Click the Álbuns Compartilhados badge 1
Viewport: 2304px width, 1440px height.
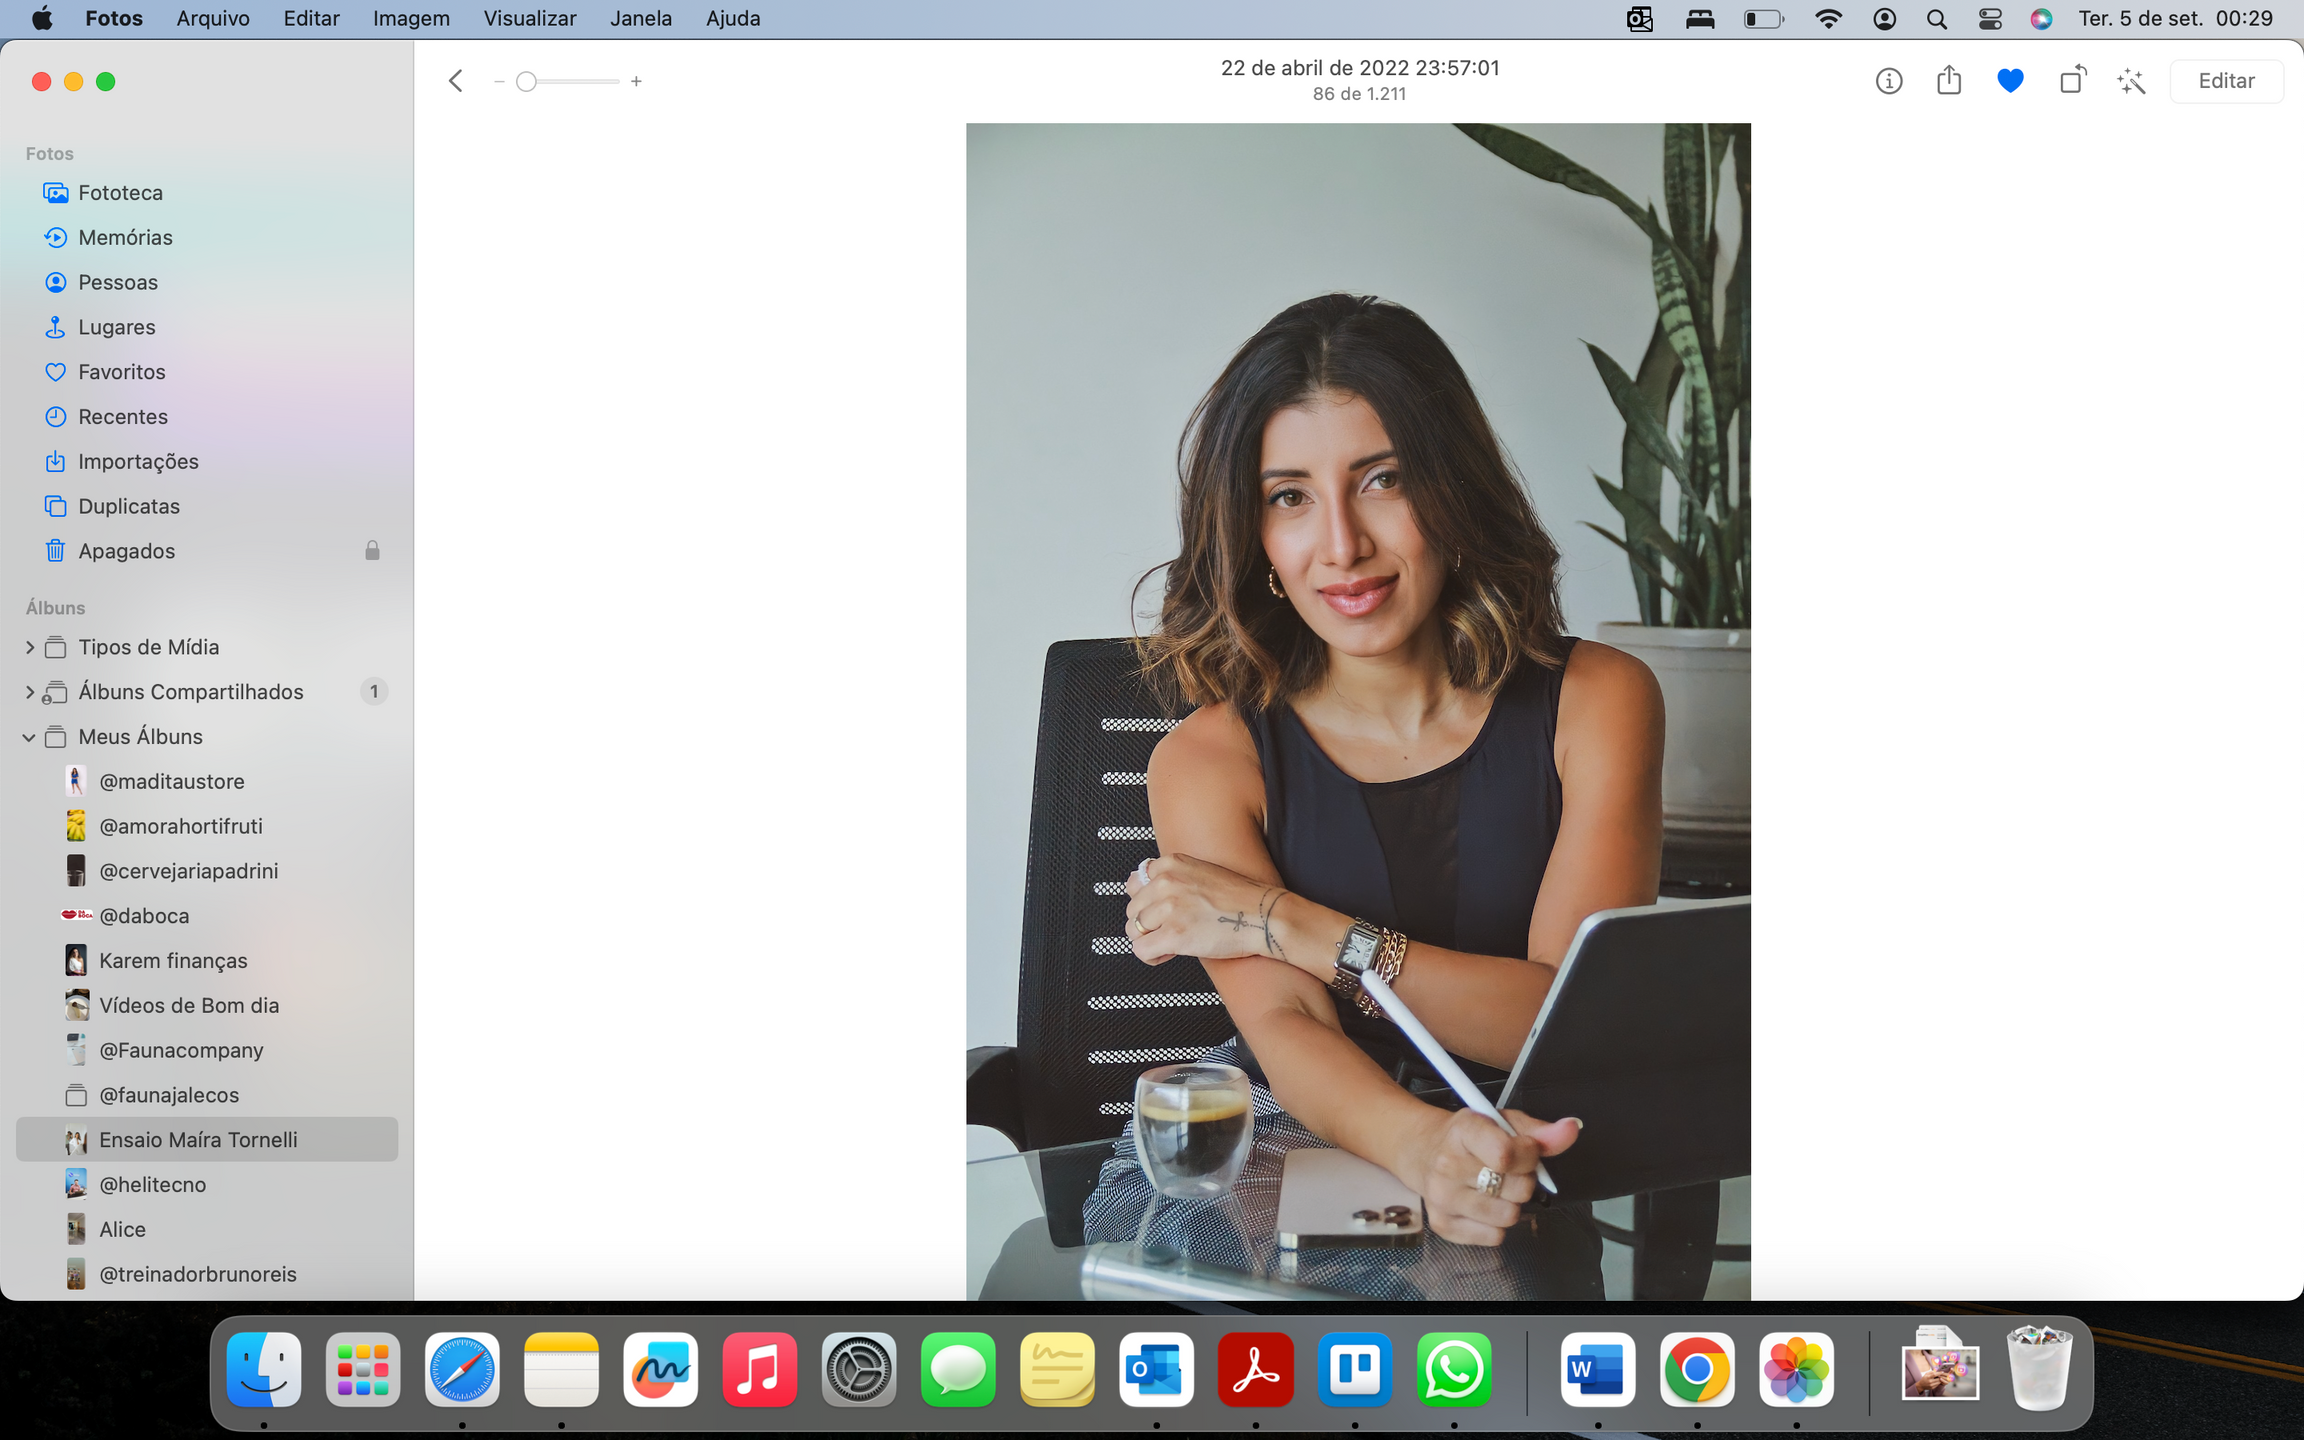tap(374, 692)
